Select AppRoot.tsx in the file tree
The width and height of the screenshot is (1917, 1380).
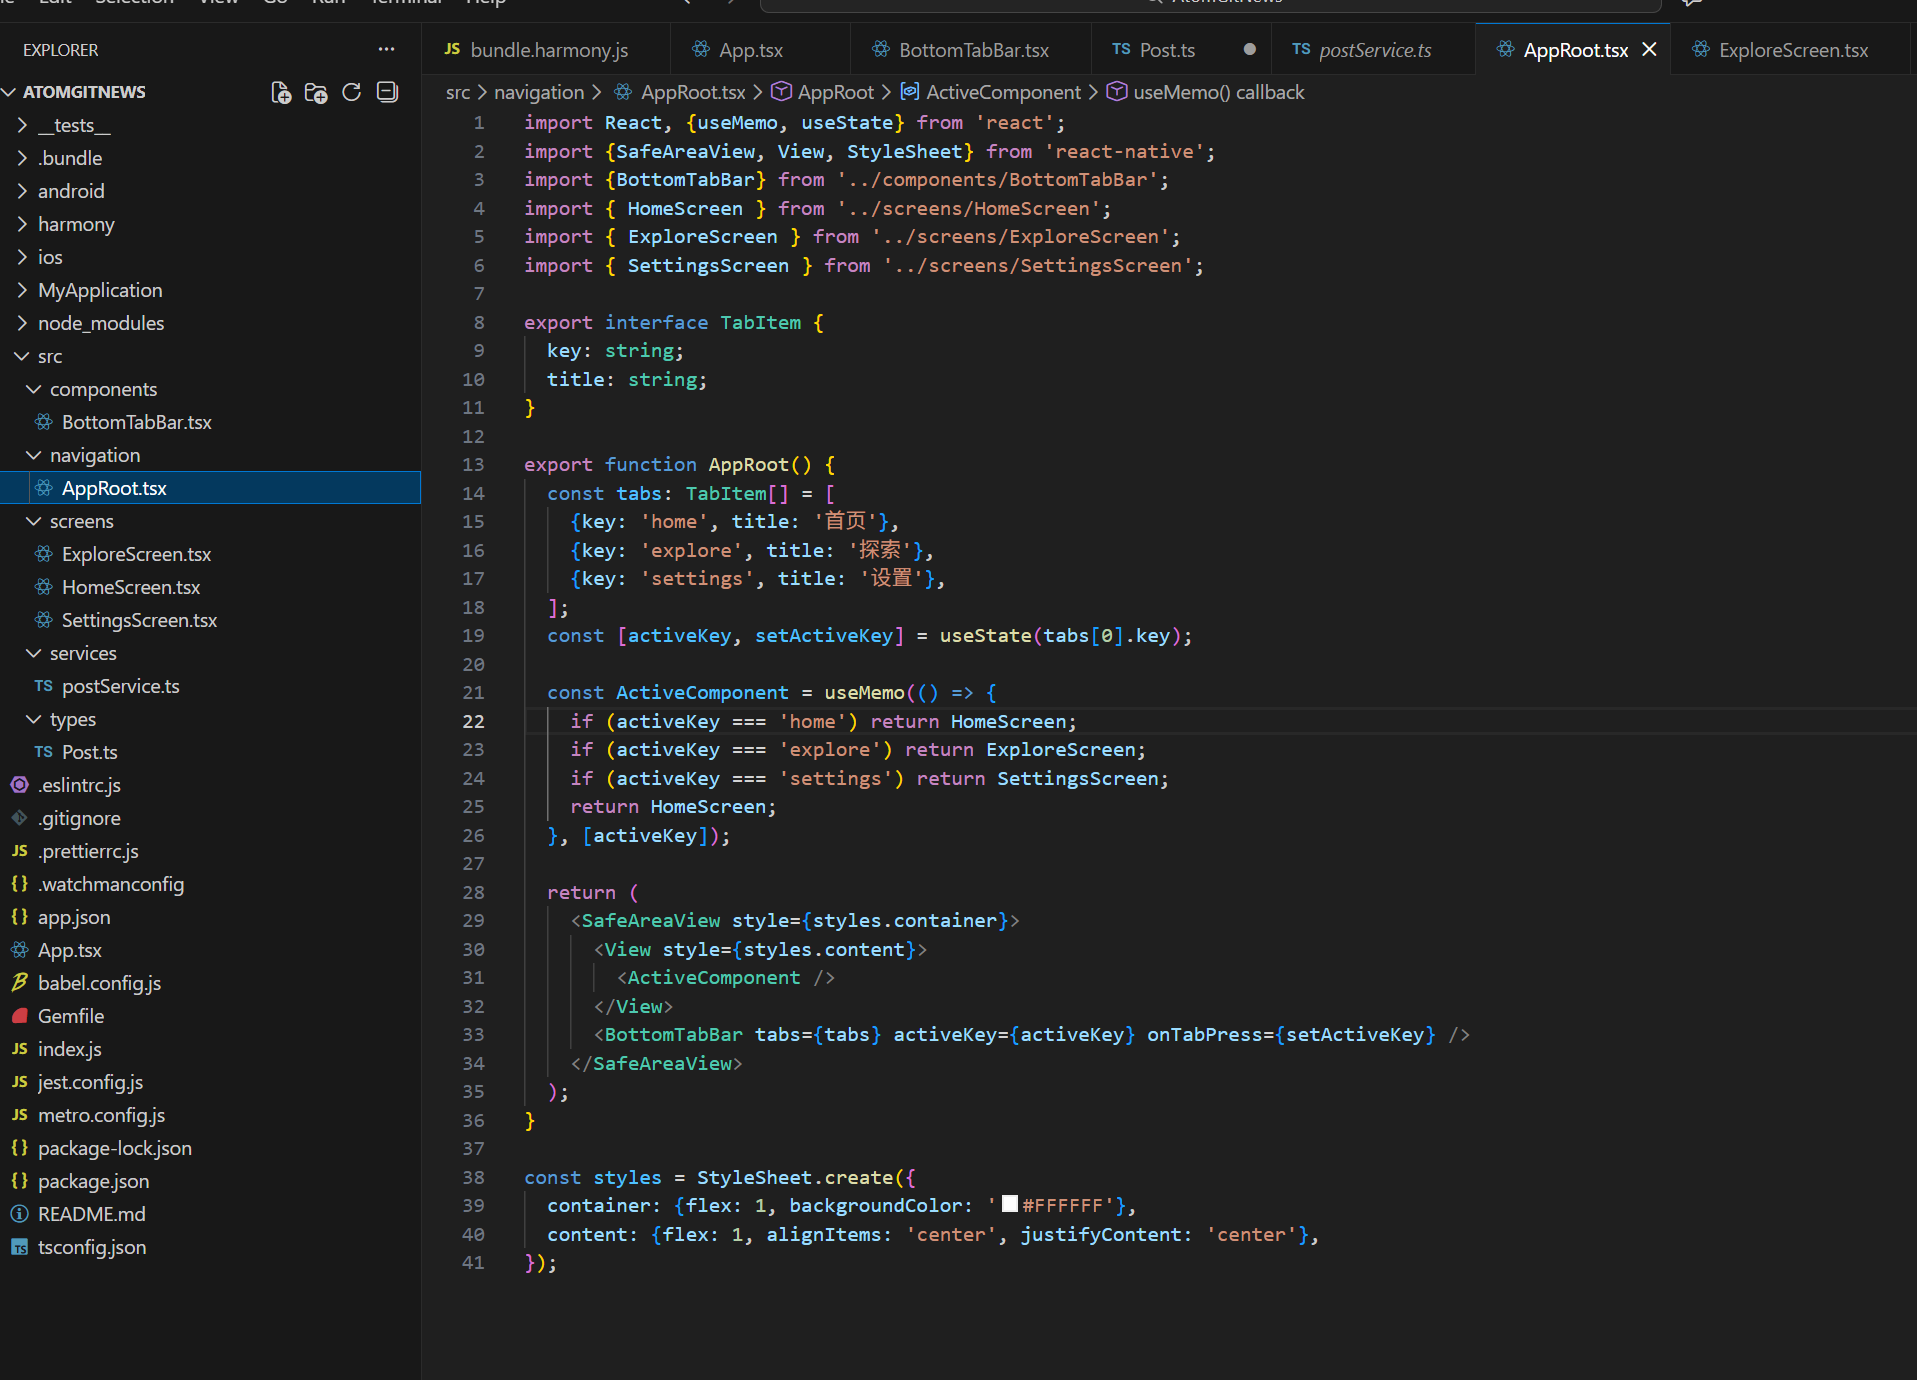click(x=210, y=488)
